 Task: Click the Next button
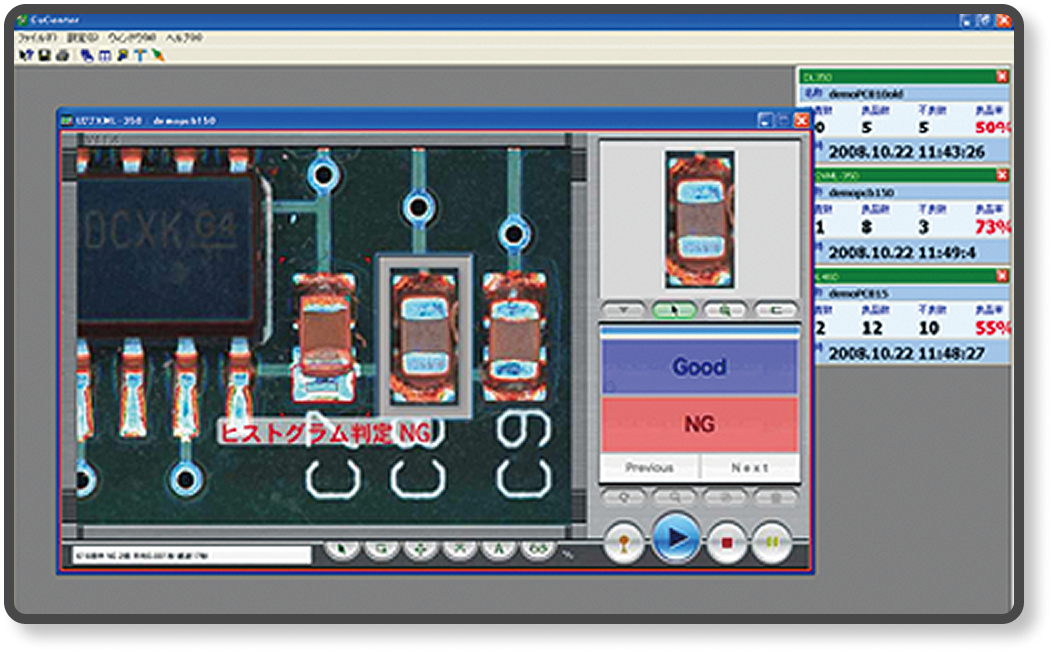point(749,467)
